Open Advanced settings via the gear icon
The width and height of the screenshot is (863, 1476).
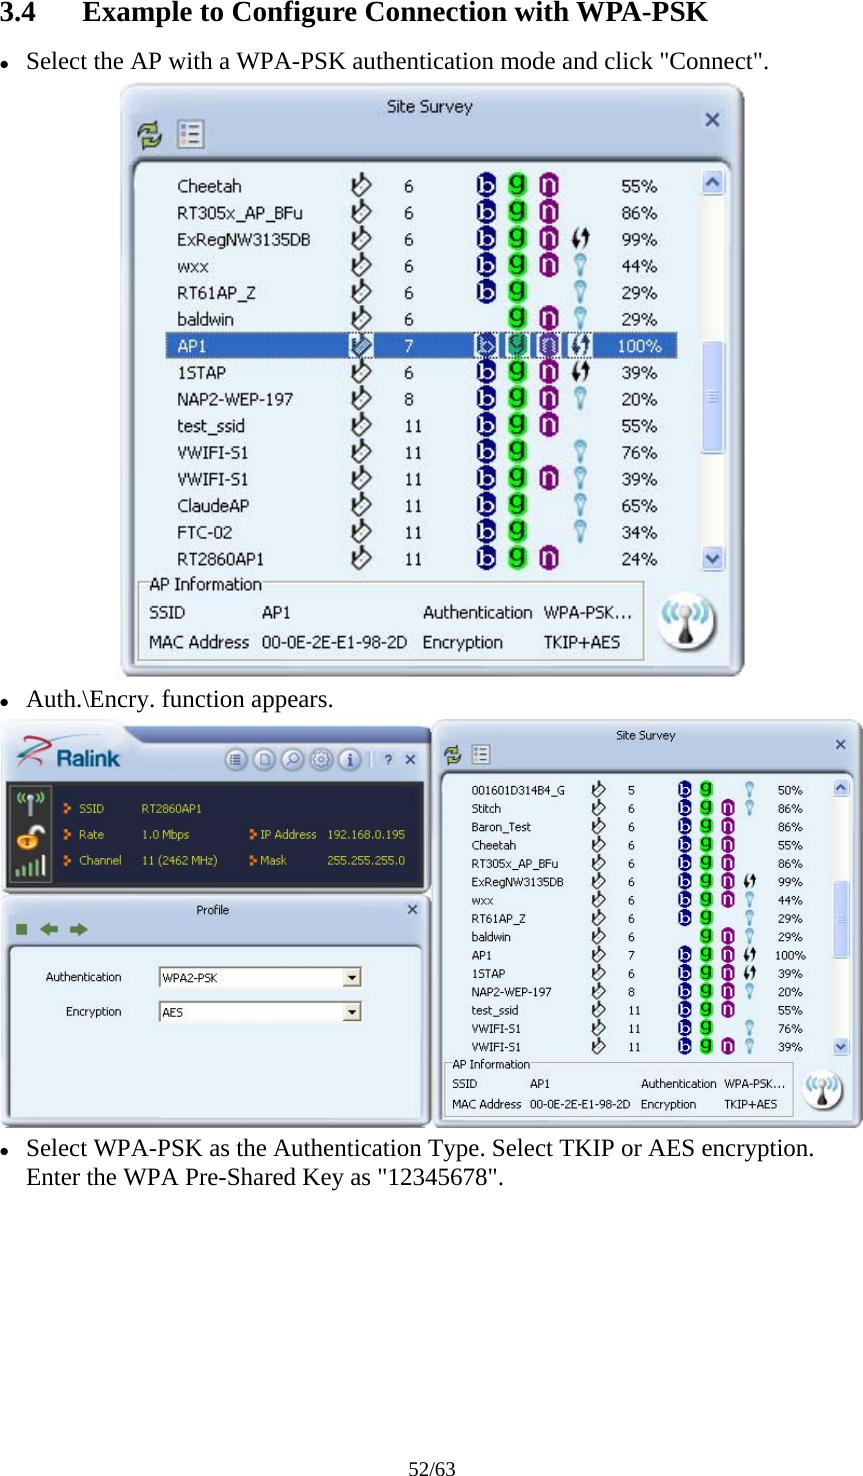click(322, 760)
